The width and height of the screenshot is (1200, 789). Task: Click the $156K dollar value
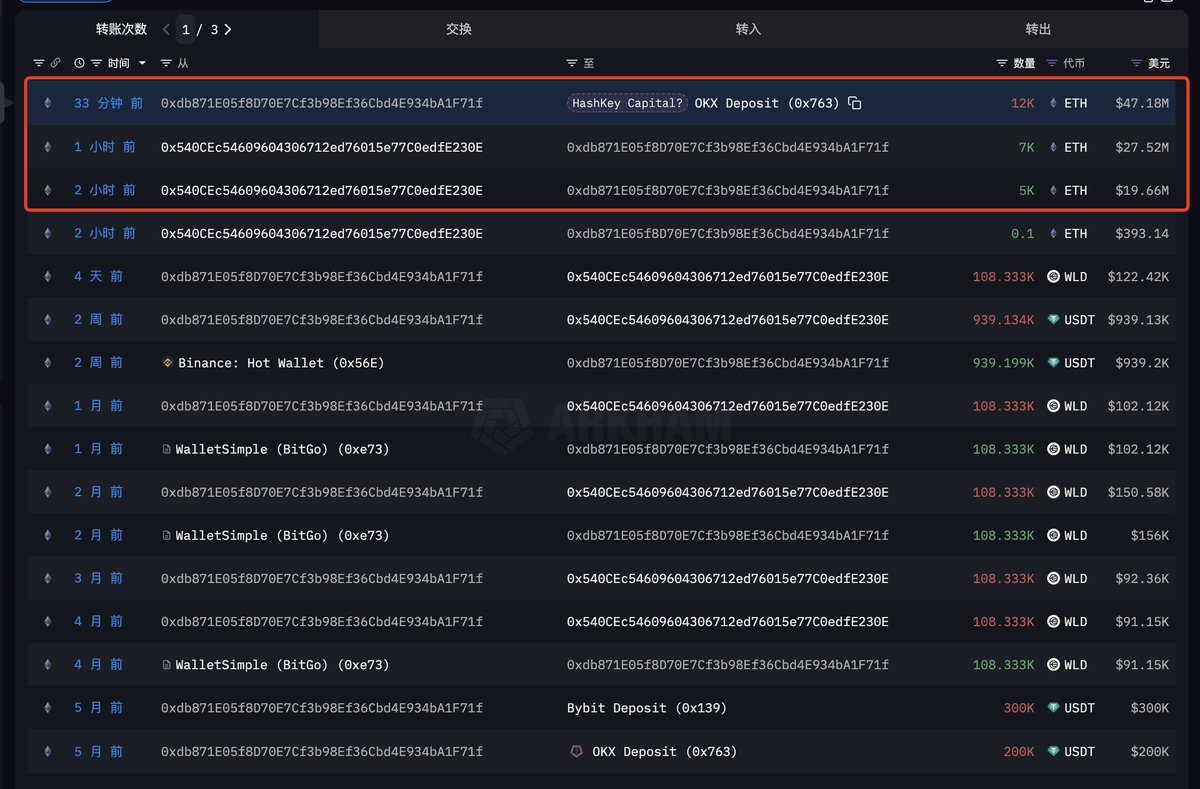click(x=1150, y=535)
